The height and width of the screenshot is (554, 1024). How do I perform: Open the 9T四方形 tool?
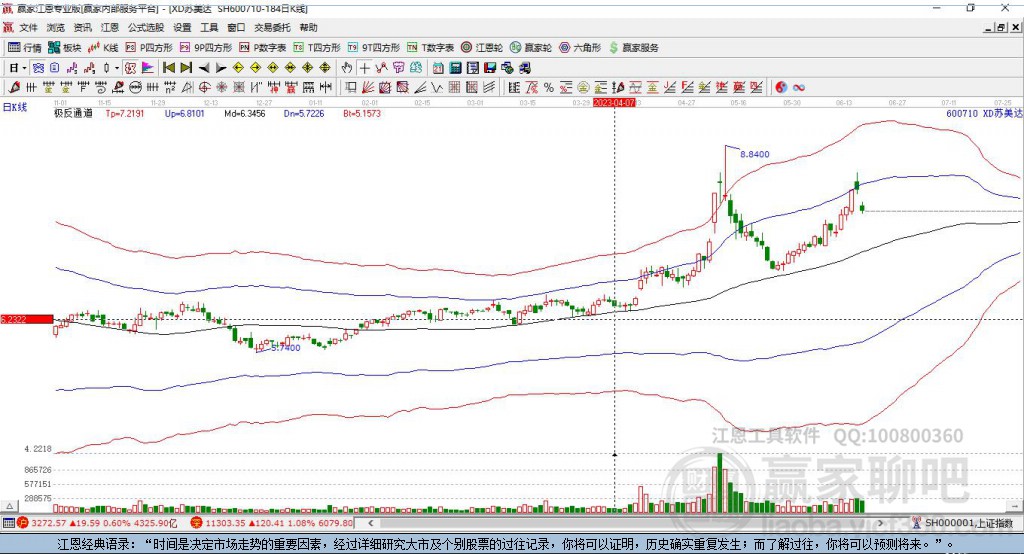374,48
